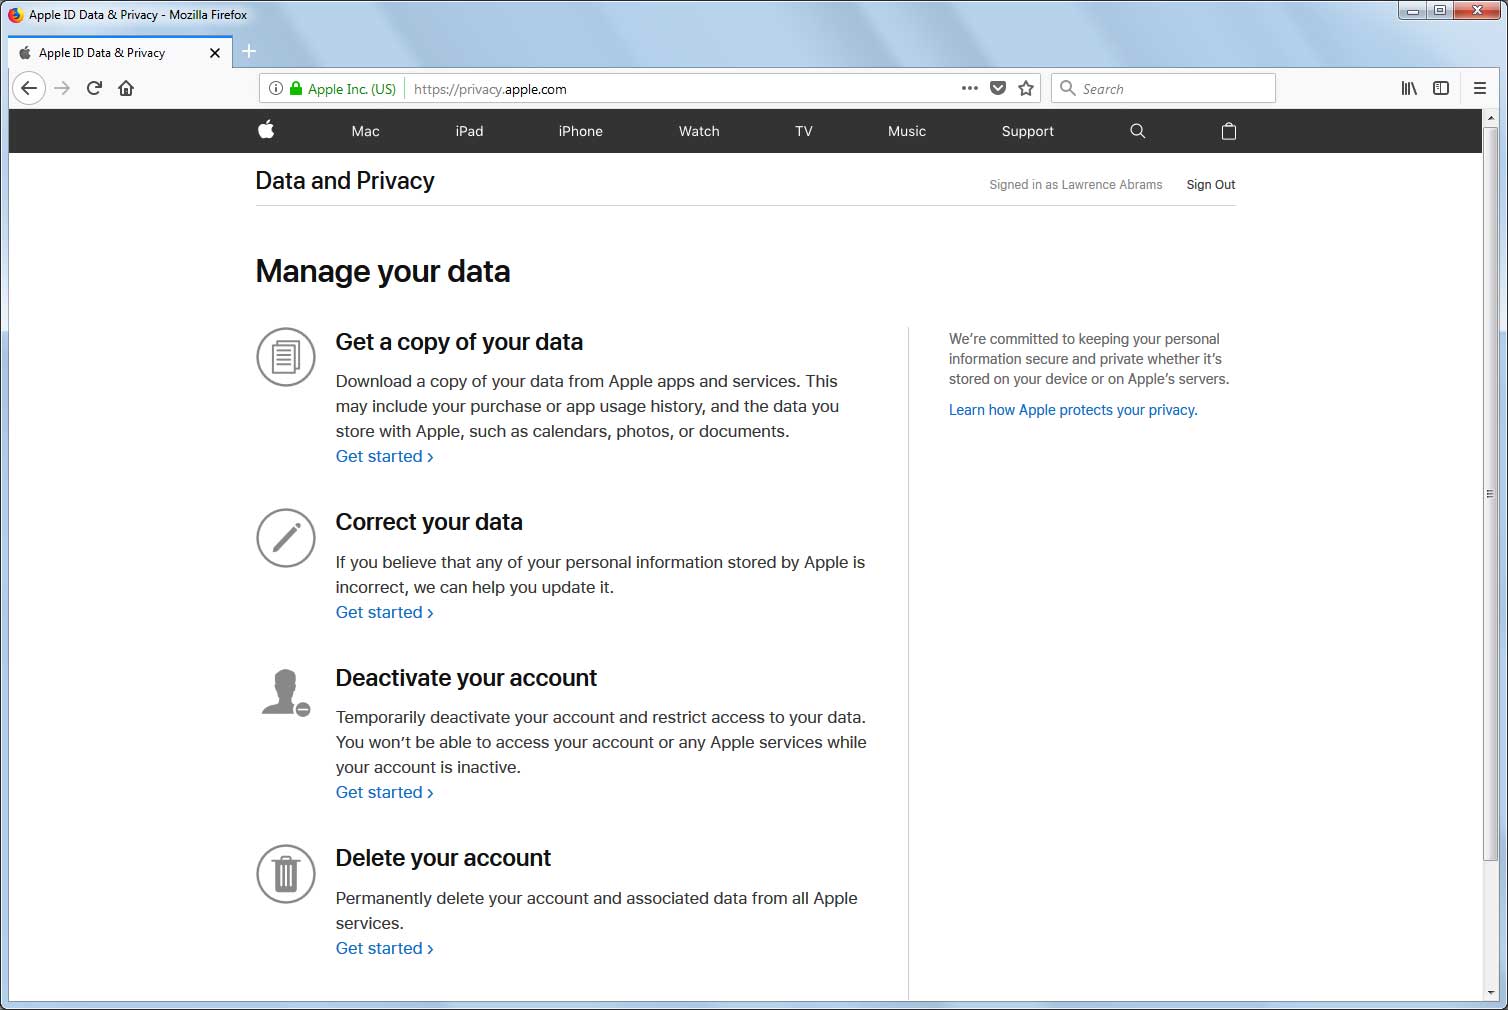1508x1010 pixels.
Task: Open Watch in Apple navigation
Action: click(699, 131)
